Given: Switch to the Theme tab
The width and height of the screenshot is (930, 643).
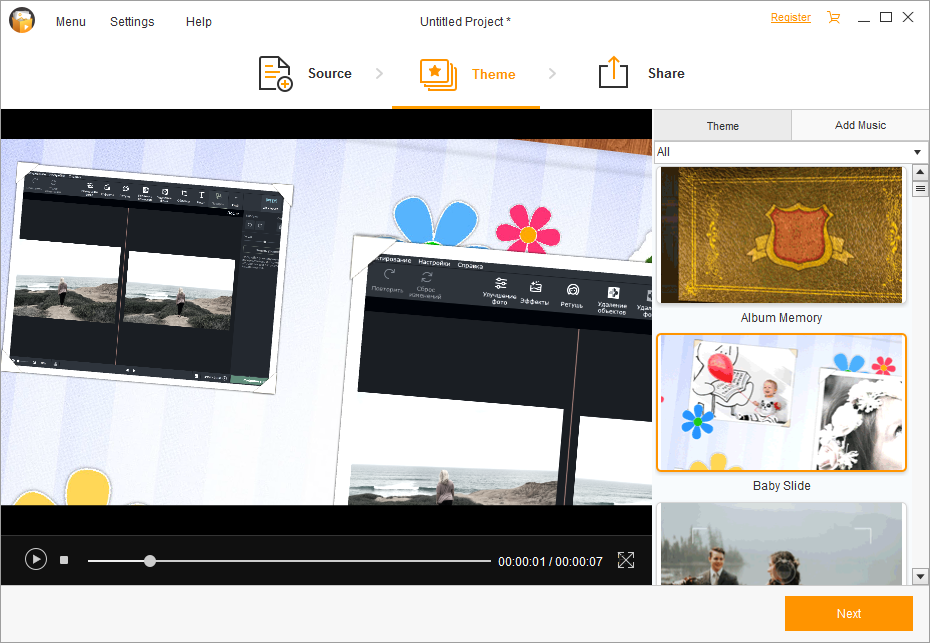Looking at the screenshot, I should tap(722, 126).
